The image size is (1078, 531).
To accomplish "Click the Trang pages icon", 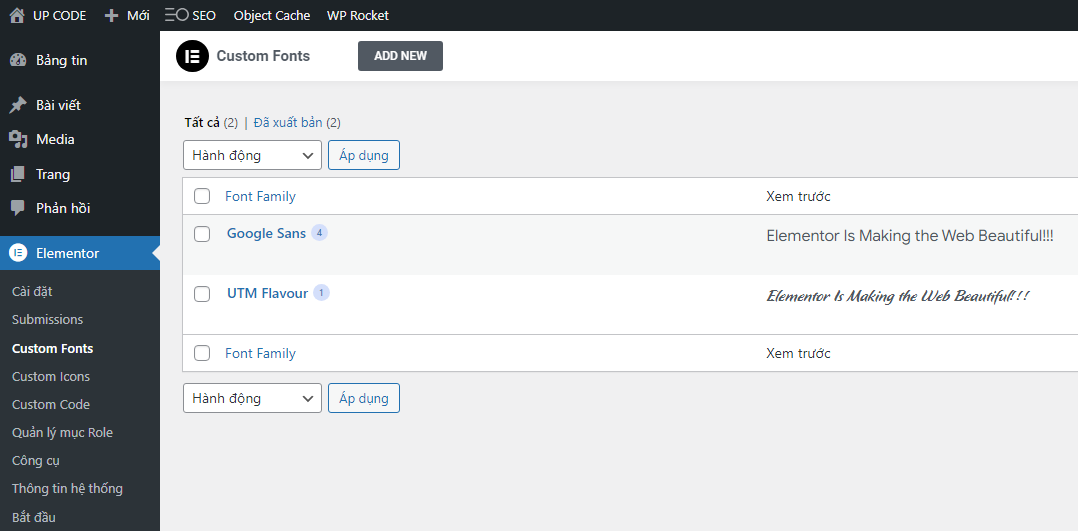I will click(x=18, y=174).
